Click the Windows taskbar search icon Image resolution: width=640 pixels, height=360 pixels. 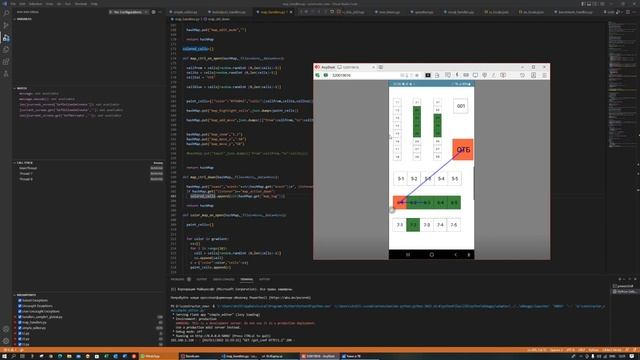pos(13,356)
